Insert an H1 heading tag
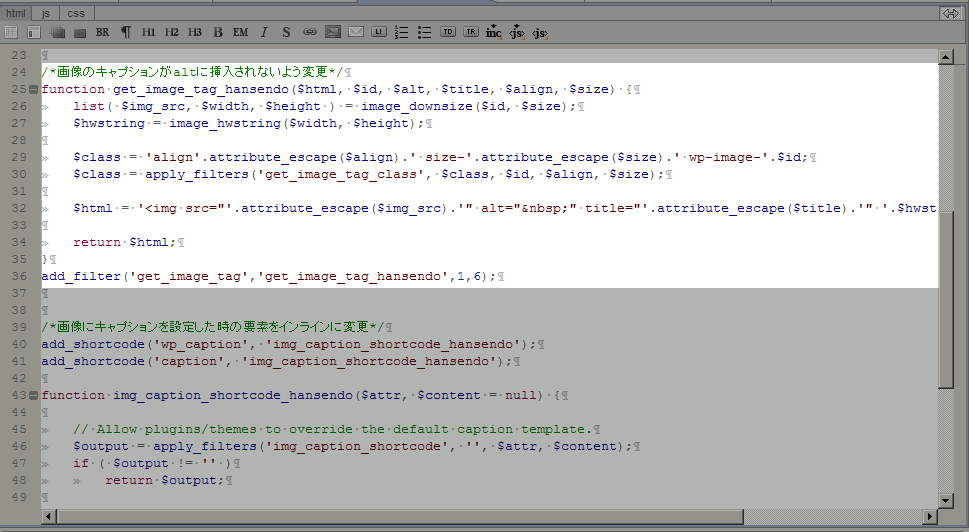The height and width of the screenshot is (532, 969). pyautogui.click(x=148, y=32)
